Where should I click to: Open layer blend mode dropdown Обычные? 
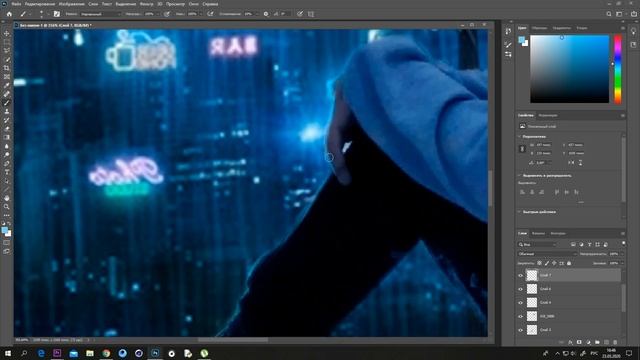[547, 254]
